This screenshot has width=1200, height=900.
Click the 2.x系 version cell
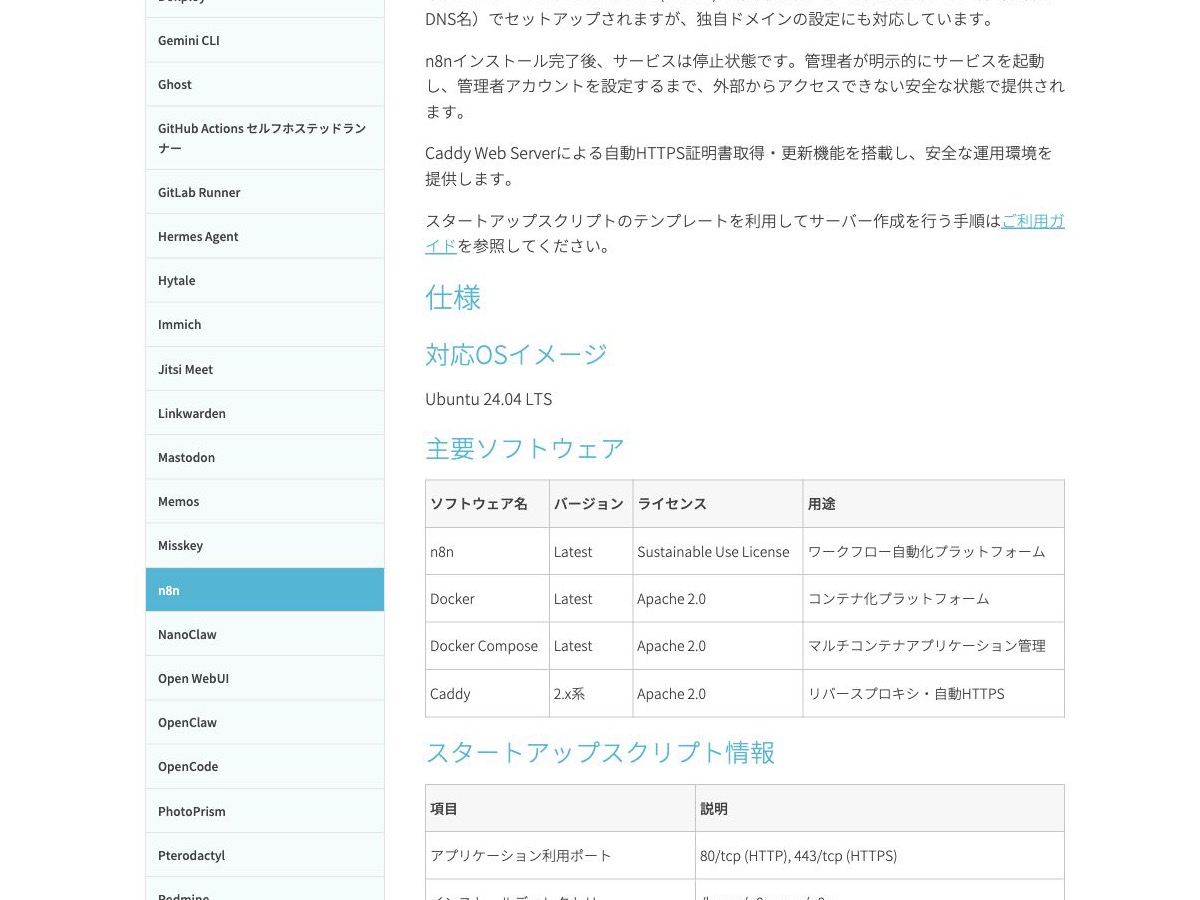point(591,693)
